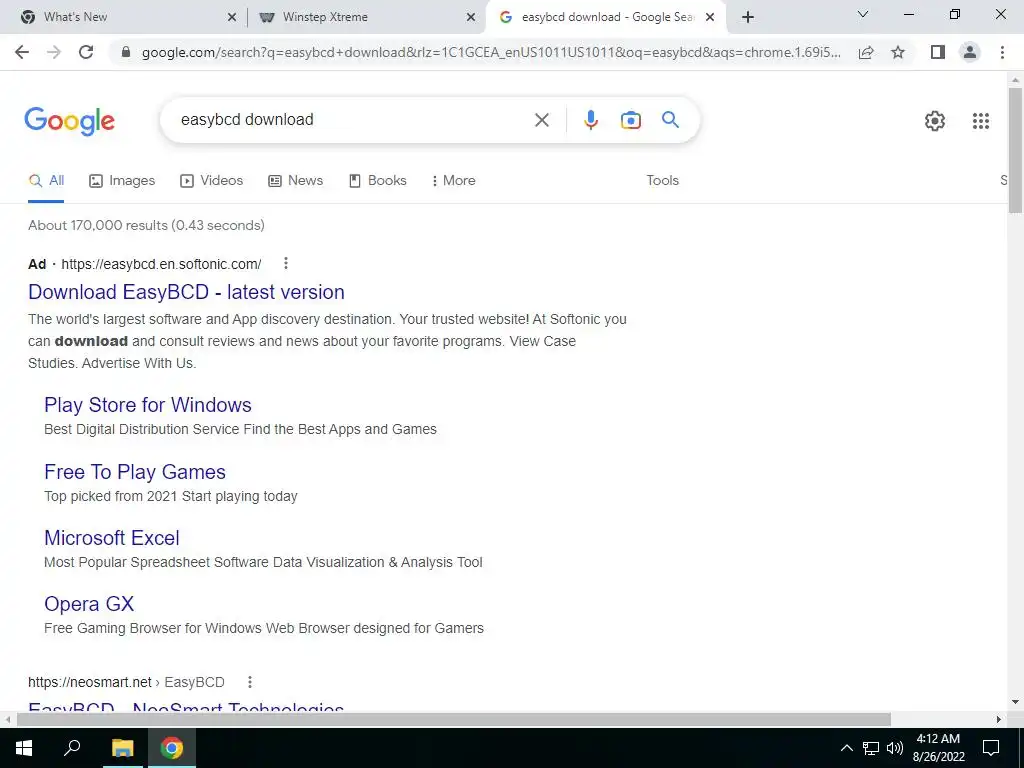Screen dimensions: 1024x768
Task: Open the Tools search options
Action: pos(662,180)
